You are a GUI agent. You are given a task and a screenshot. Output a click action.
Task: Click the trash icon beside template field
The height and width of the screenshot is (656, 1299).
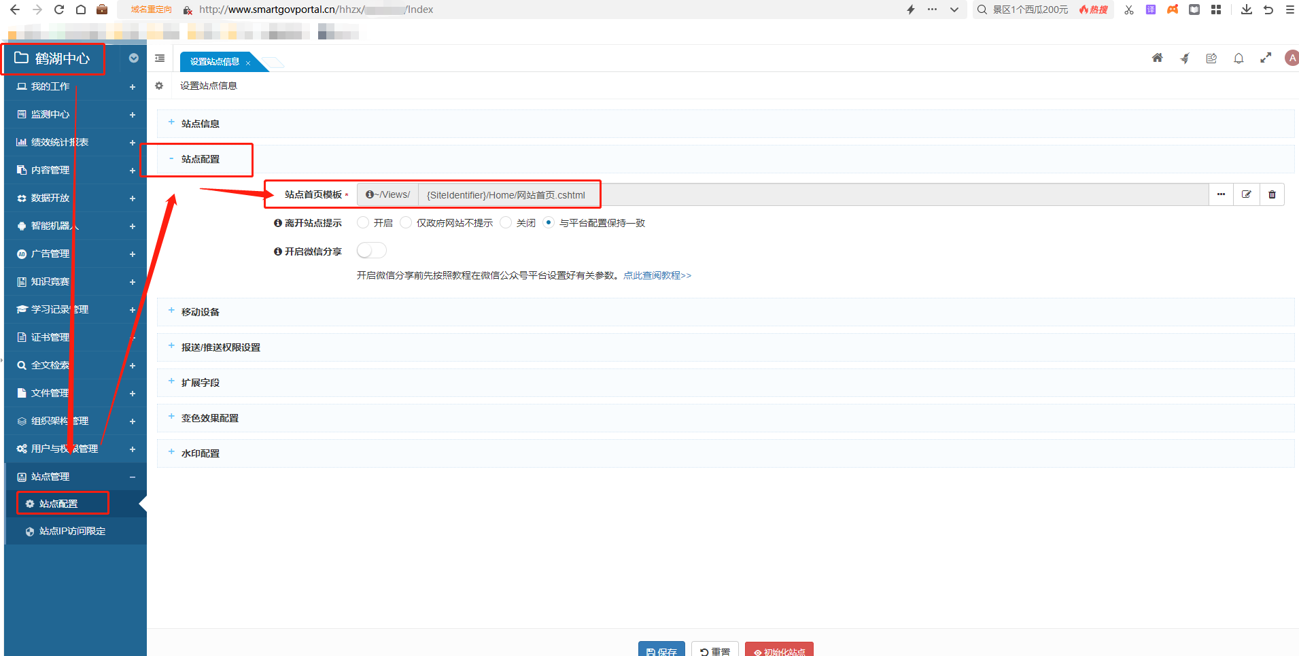pos(1272,195)
